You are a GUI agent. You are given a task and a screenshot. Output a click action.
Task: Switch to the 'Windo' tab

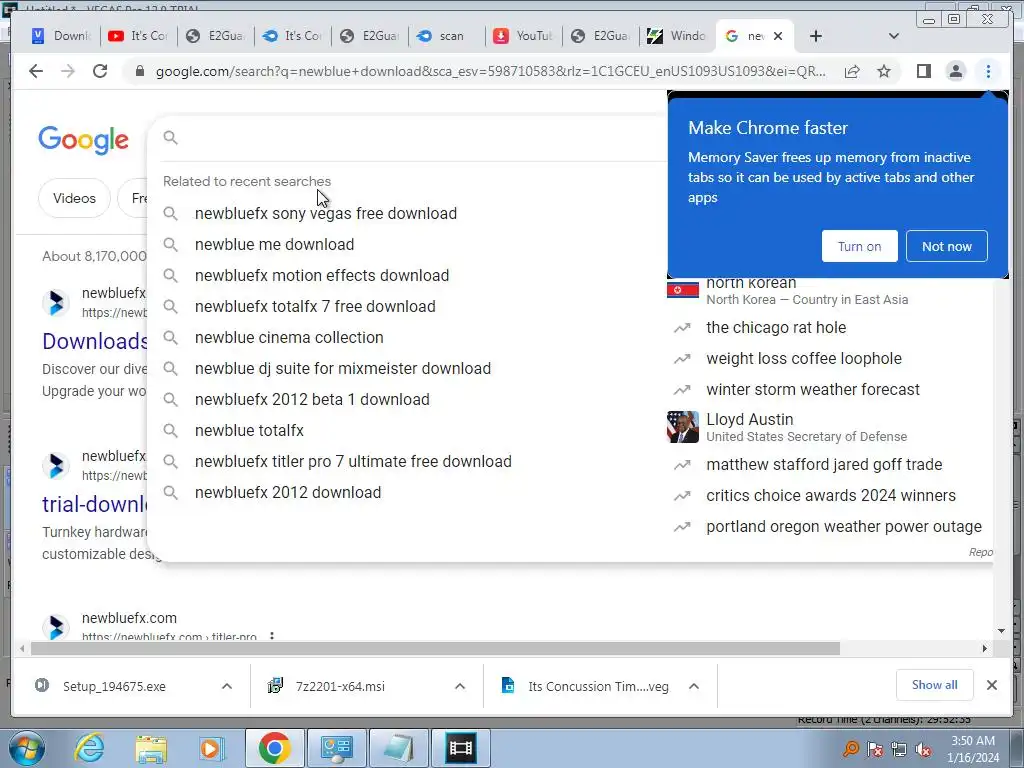tap(677, 36)
